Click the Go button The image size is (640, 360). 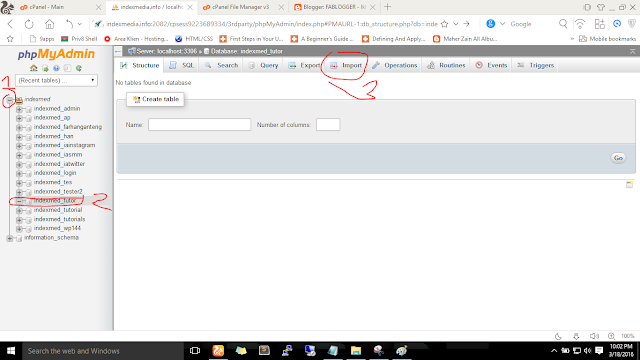tap(618, 158)
